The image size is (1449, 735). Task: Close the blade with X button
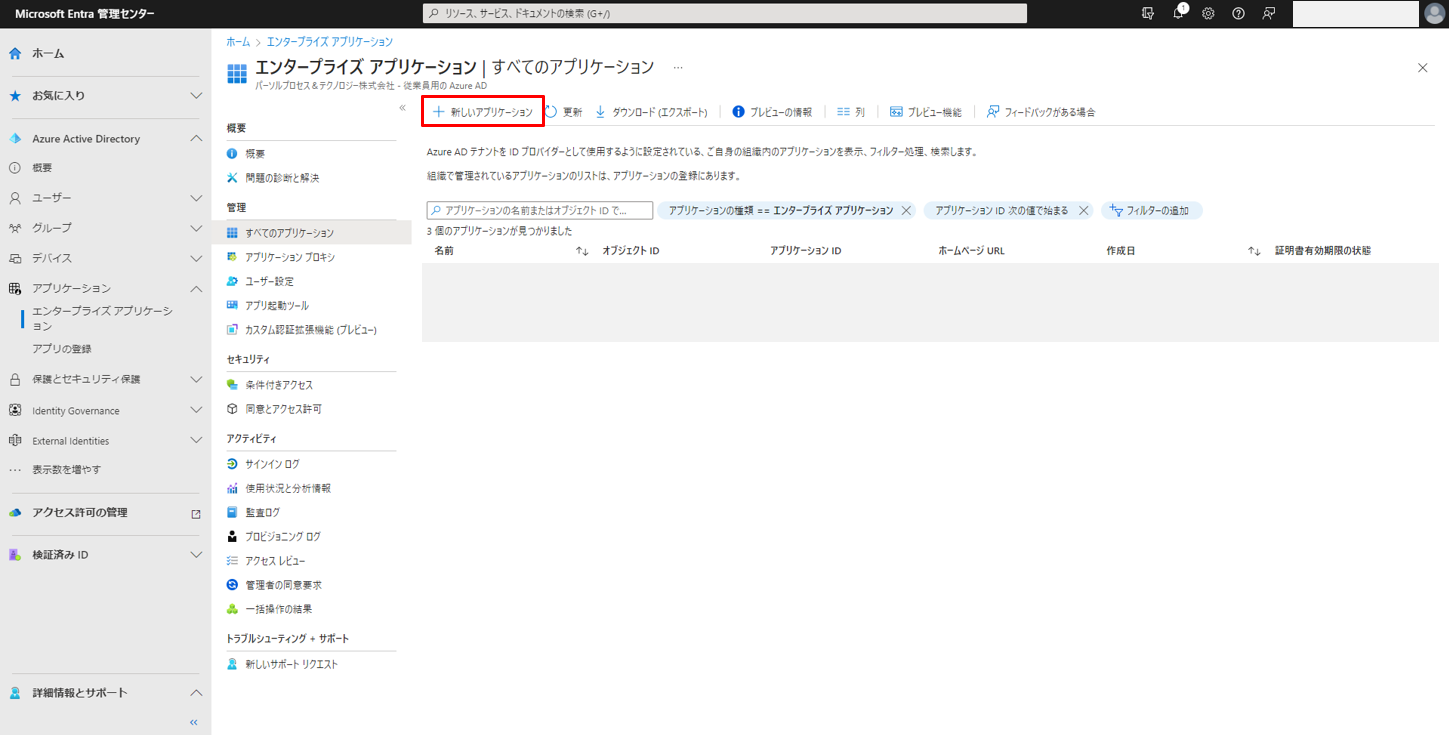1423,67
